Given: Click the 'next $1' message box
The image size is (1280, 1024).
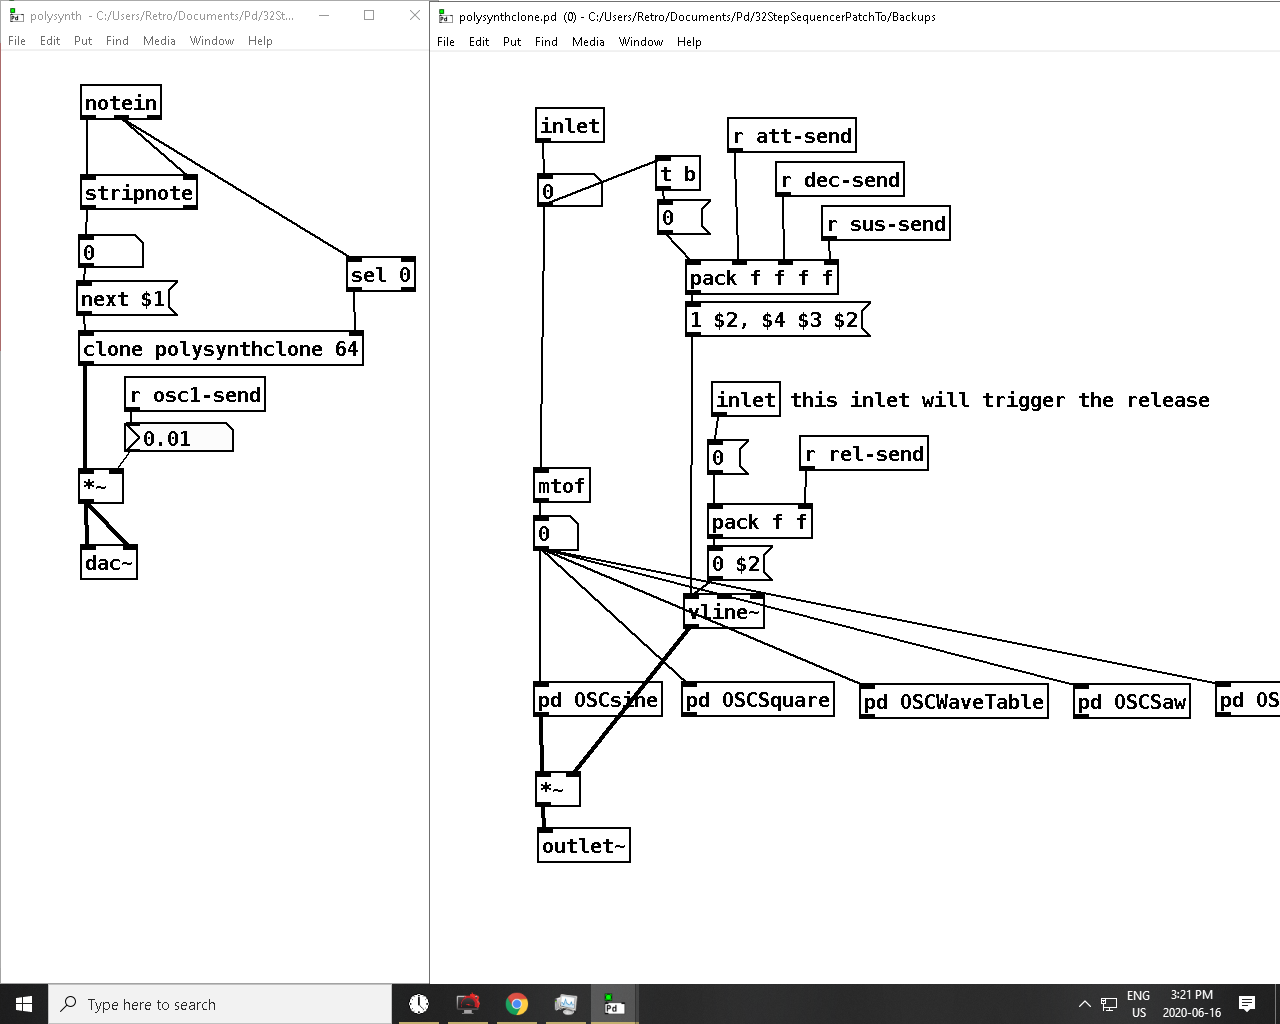Looking at the screenshot, I should click(x=127, y=298).
